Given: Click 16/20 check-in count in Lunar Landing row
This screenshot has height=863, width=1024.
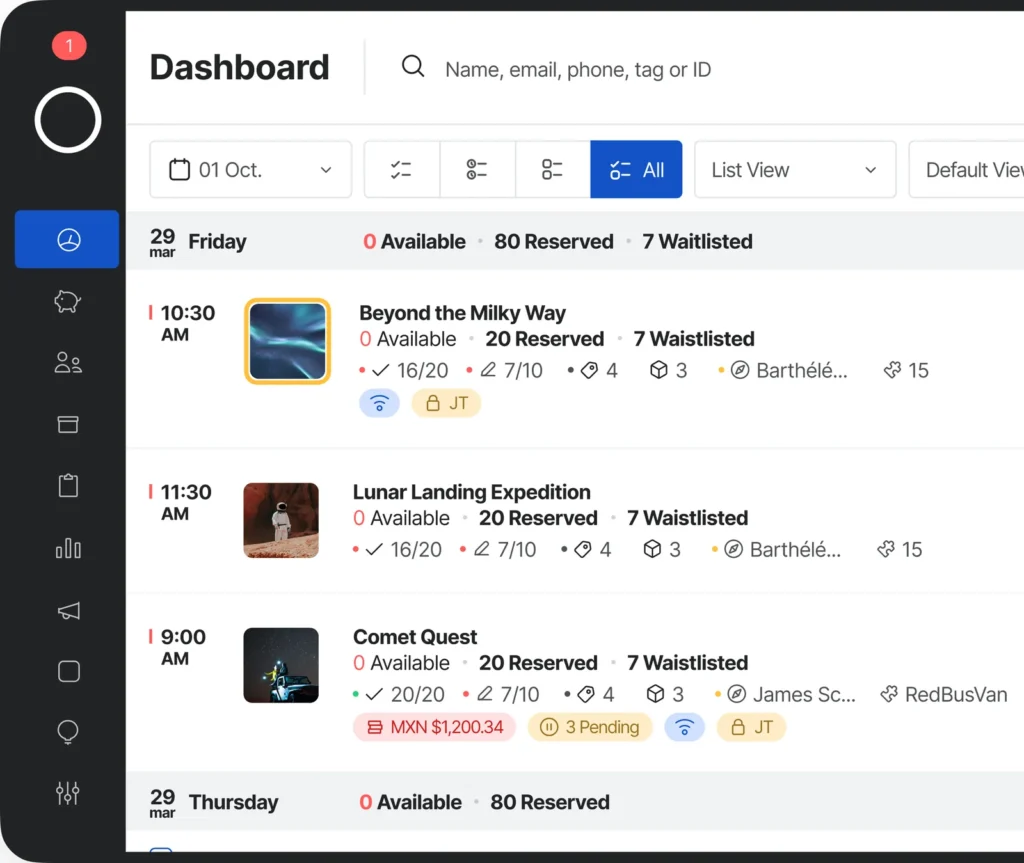Looking at the screenshot, I should click(416, 549).
